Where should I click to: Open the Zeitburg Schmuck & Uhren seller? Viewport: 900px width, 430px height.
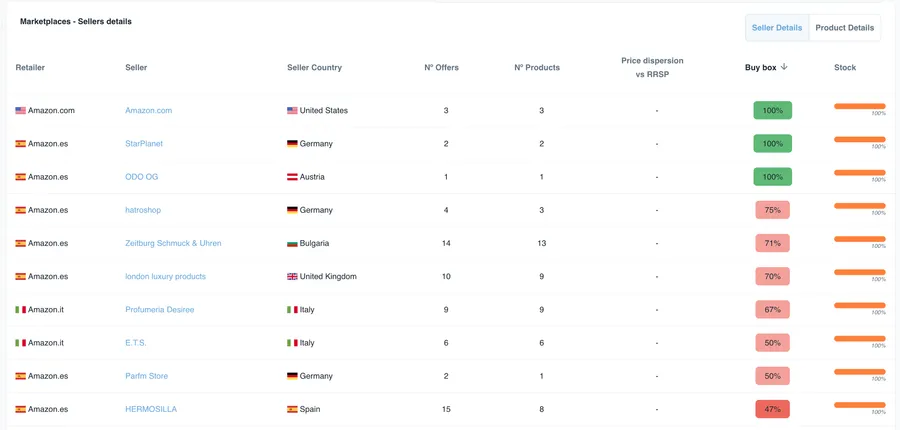(x=173, y=243)
